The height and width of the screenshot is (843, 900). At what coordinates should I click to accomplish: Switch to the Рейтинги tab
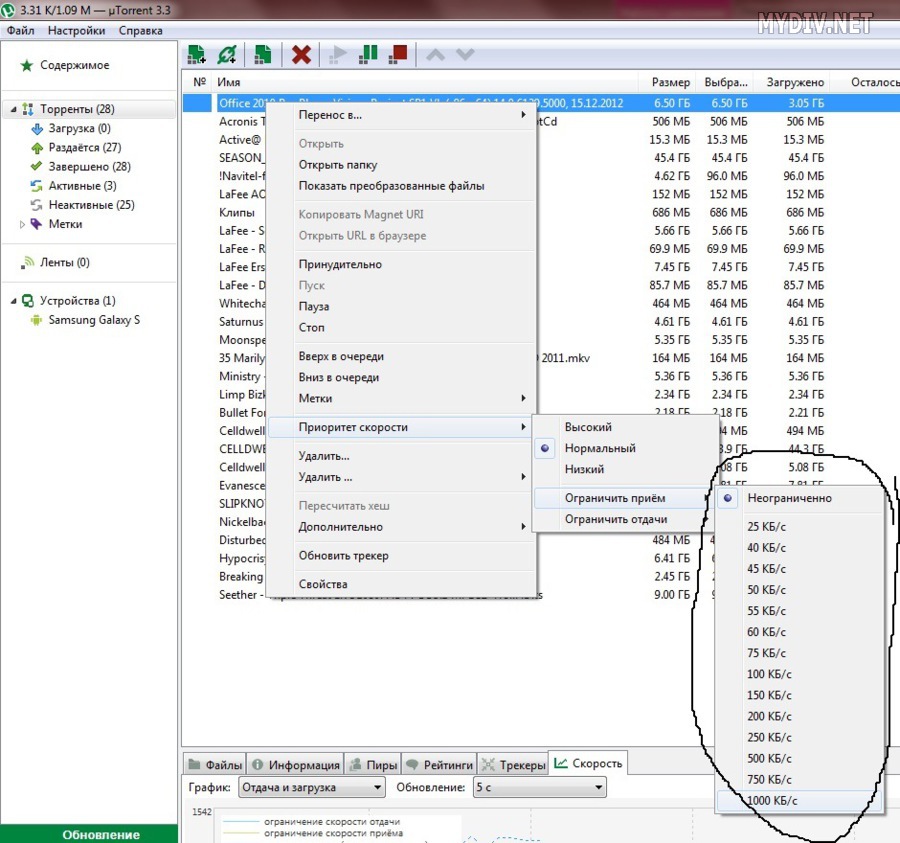point(440,765)
